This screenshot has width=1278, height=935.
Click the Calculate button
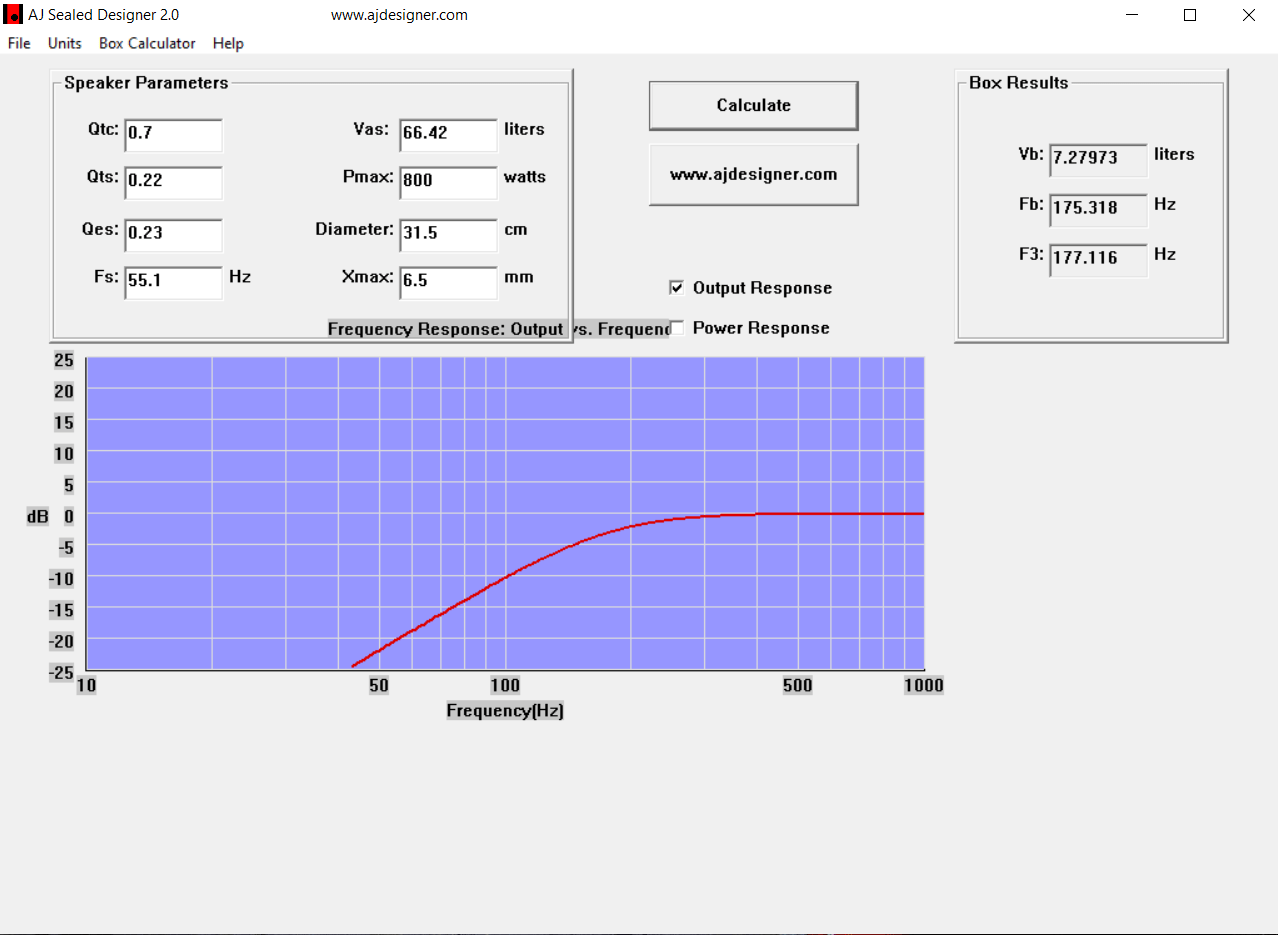point(753,105)
